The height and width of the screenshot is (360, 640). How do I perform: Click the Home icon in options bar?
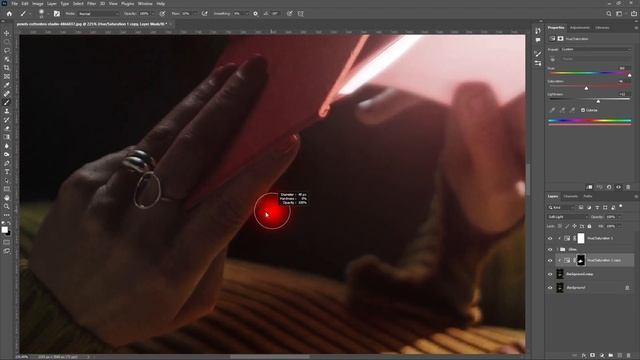9,13
